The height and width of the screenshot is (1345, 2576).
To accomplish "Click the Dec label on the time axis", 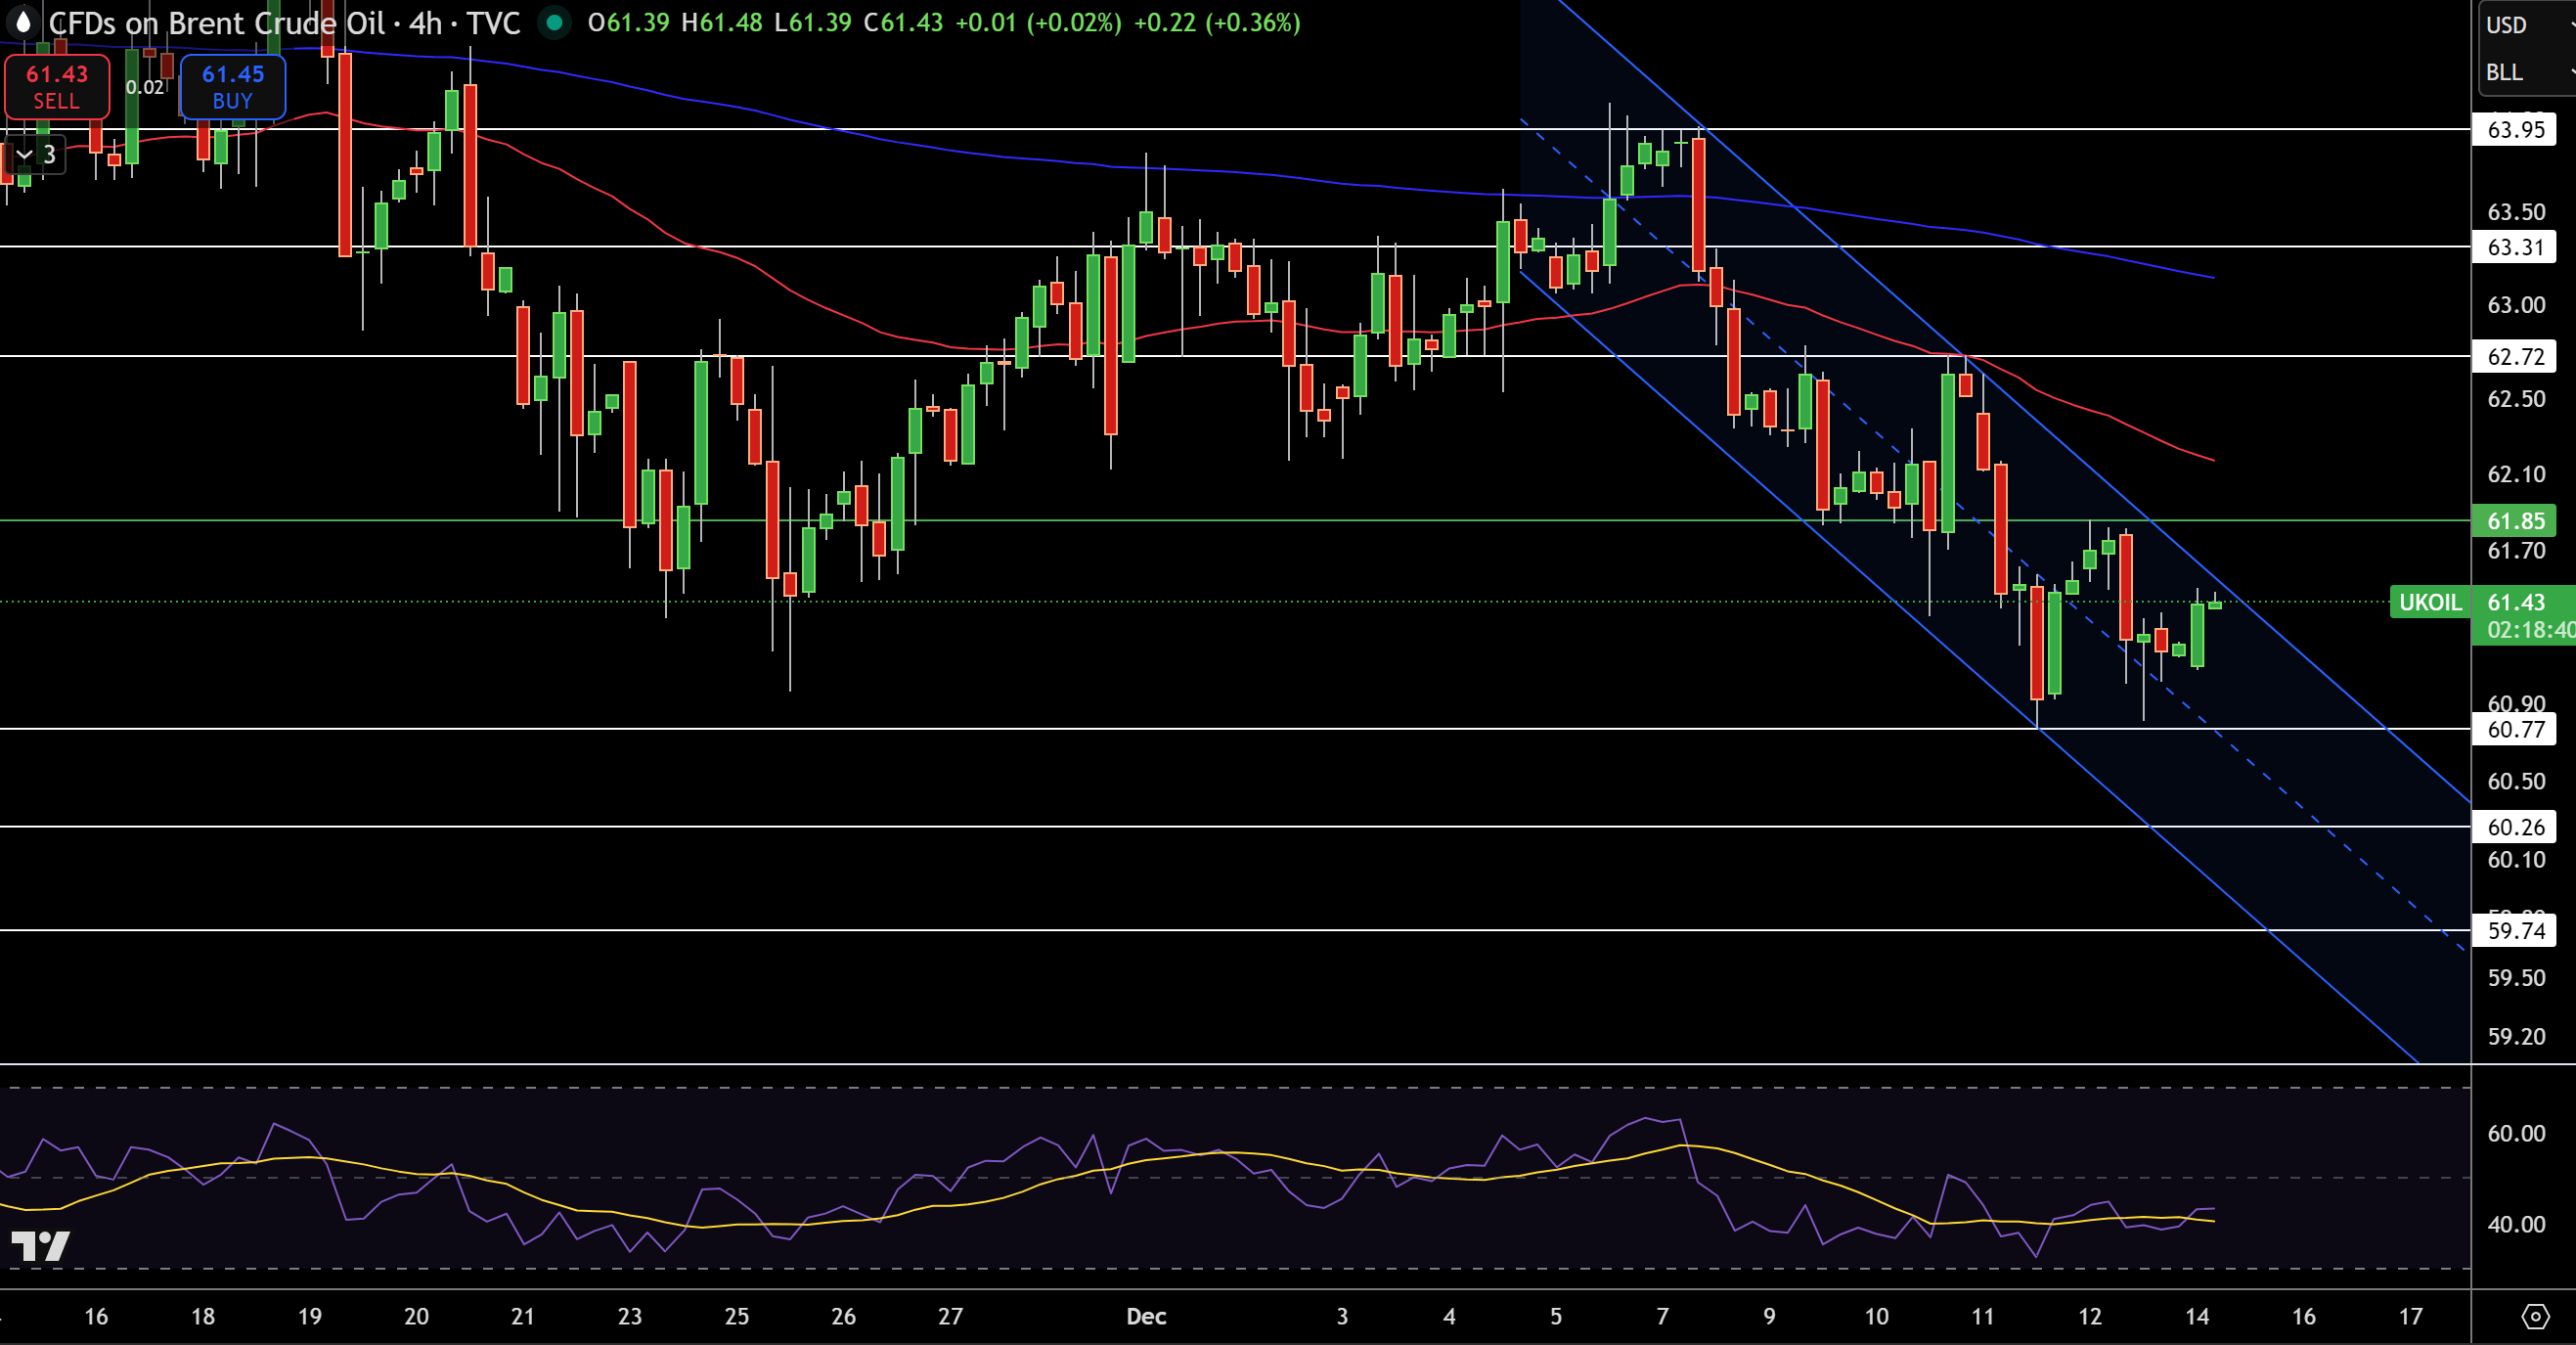I will 1146,1316.
